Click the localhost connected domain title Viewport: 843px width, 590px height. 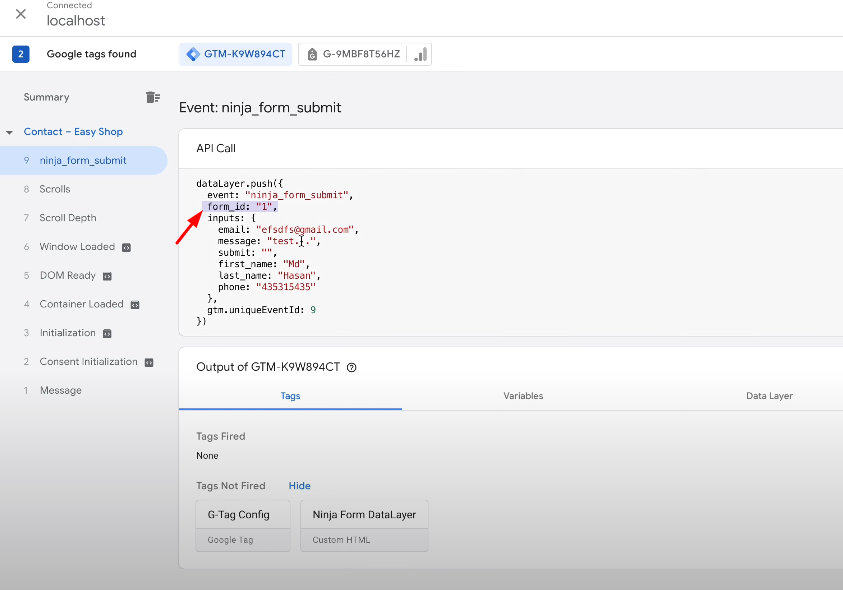click(x=76, y=20)
